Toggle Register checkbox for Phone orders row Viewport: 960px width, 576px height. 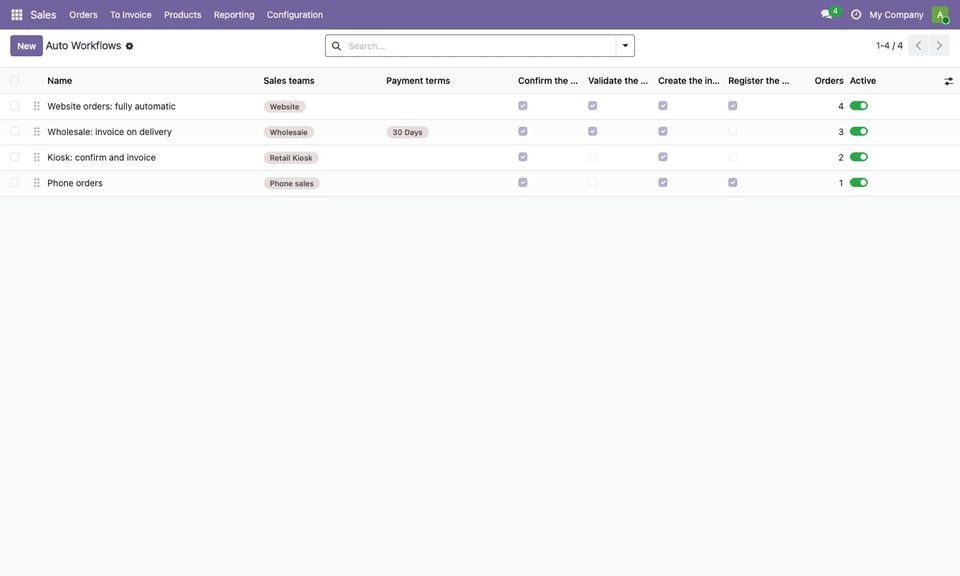733,183
